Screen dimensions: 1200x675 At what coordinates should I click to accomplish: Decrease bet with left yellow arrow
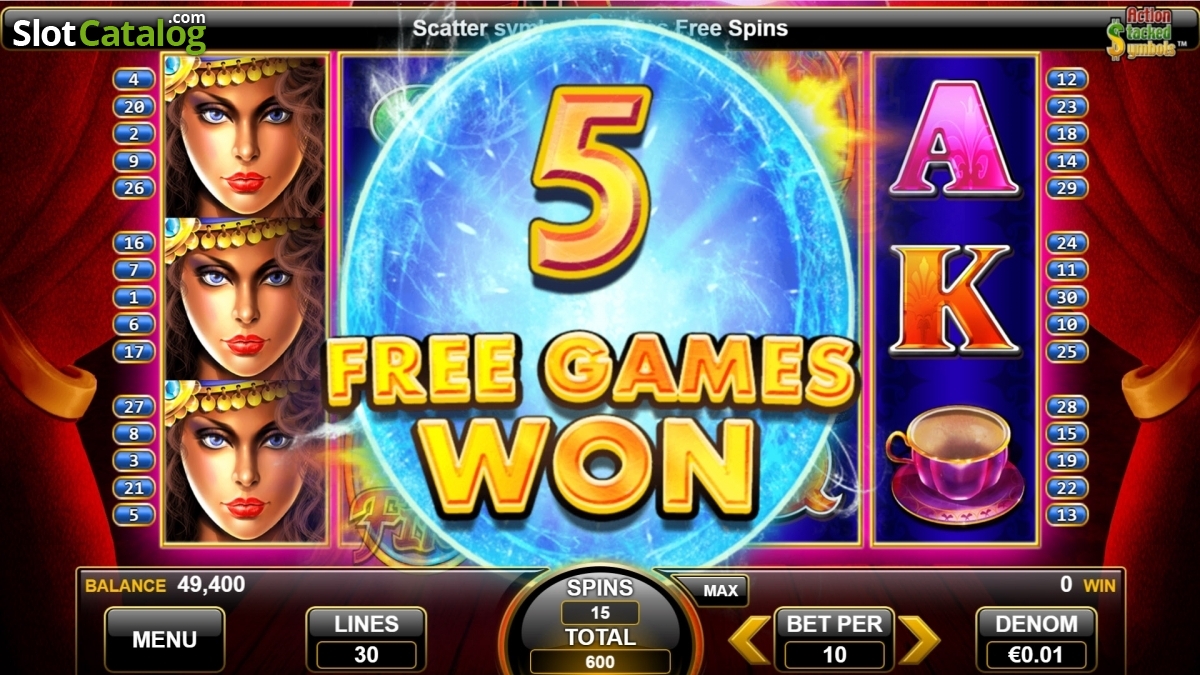click(749, 640)
